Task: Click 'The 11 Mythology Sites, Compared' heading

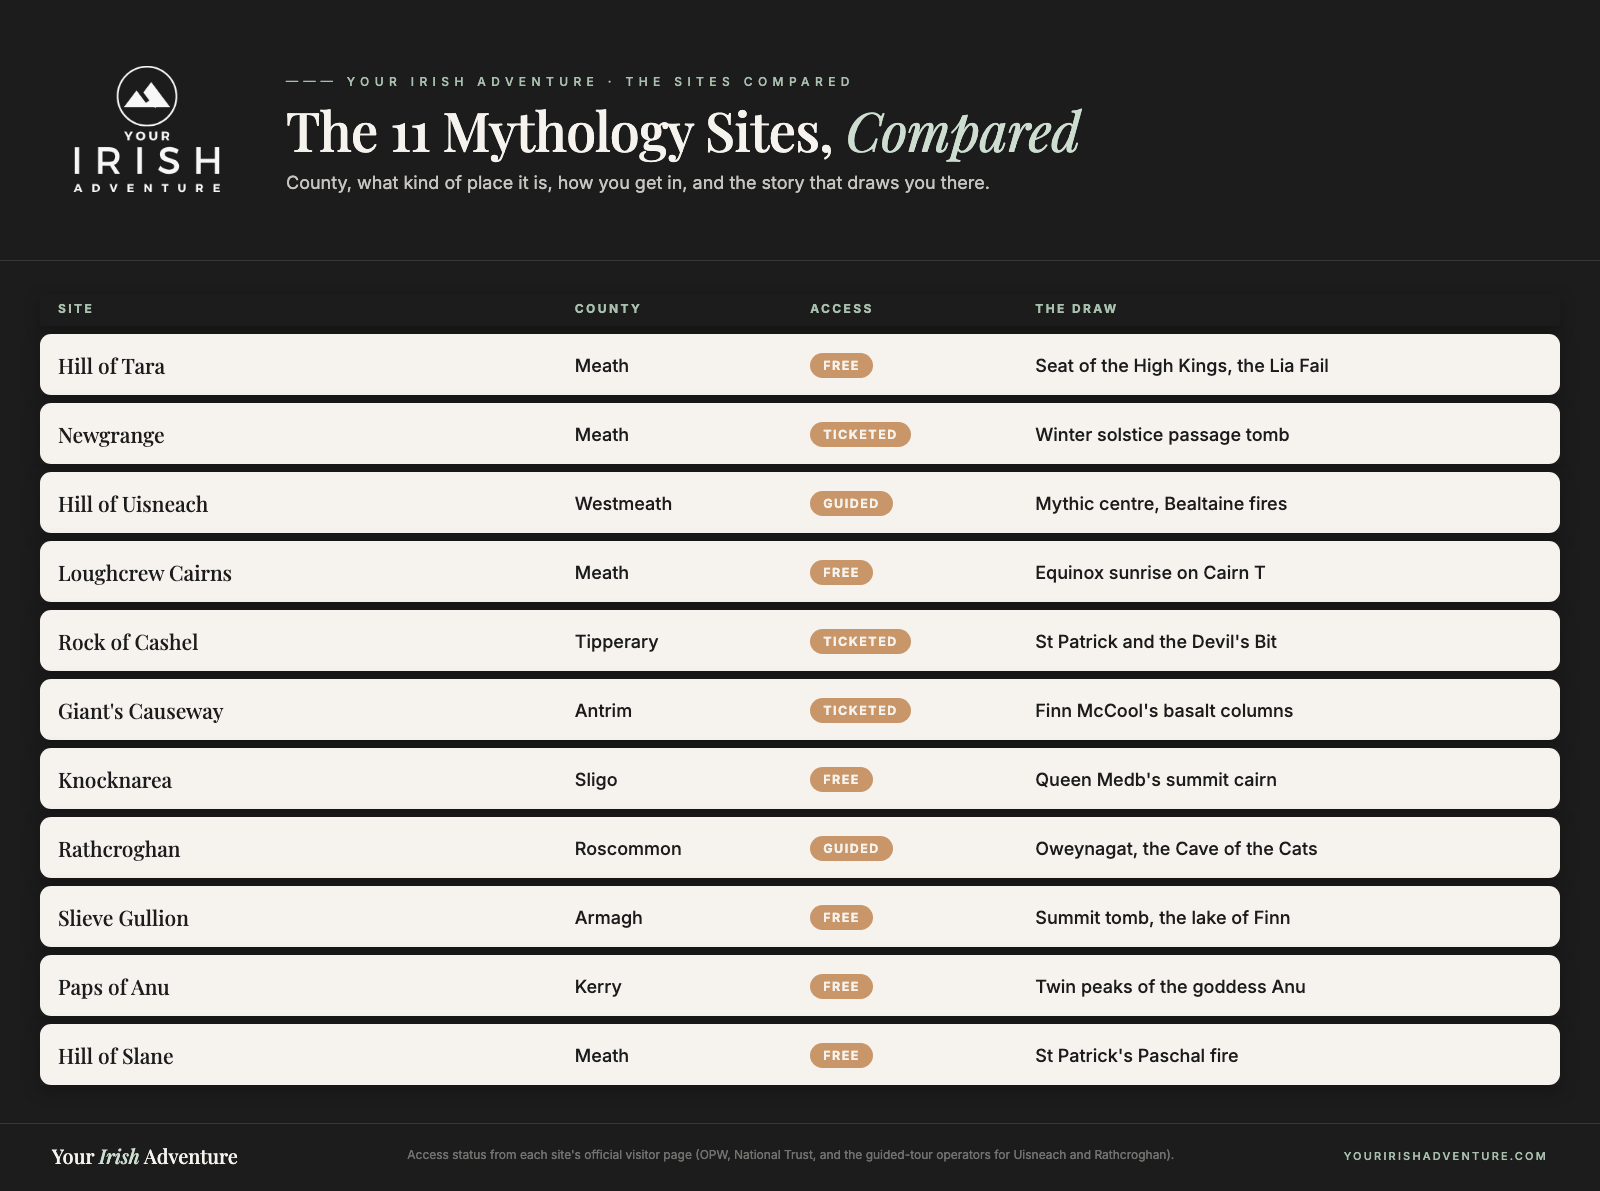Action: [x=683, y=133]
